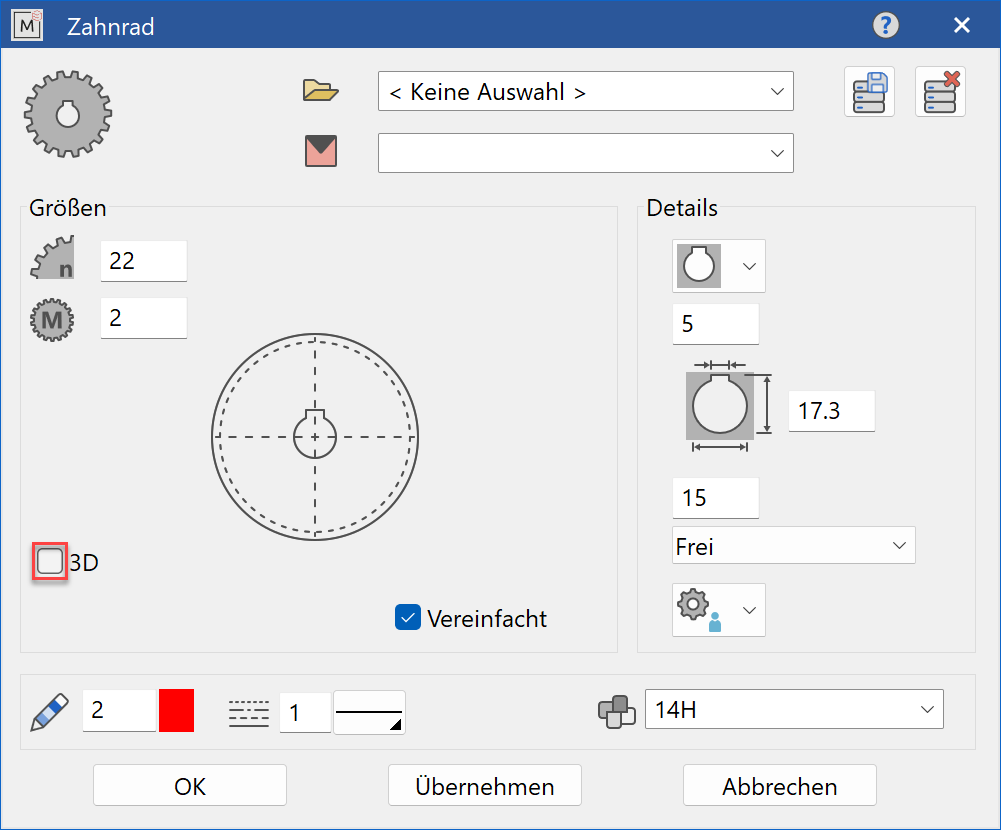Open the 14H layer dropdown
1001x830 pixels.
(794, 709)
